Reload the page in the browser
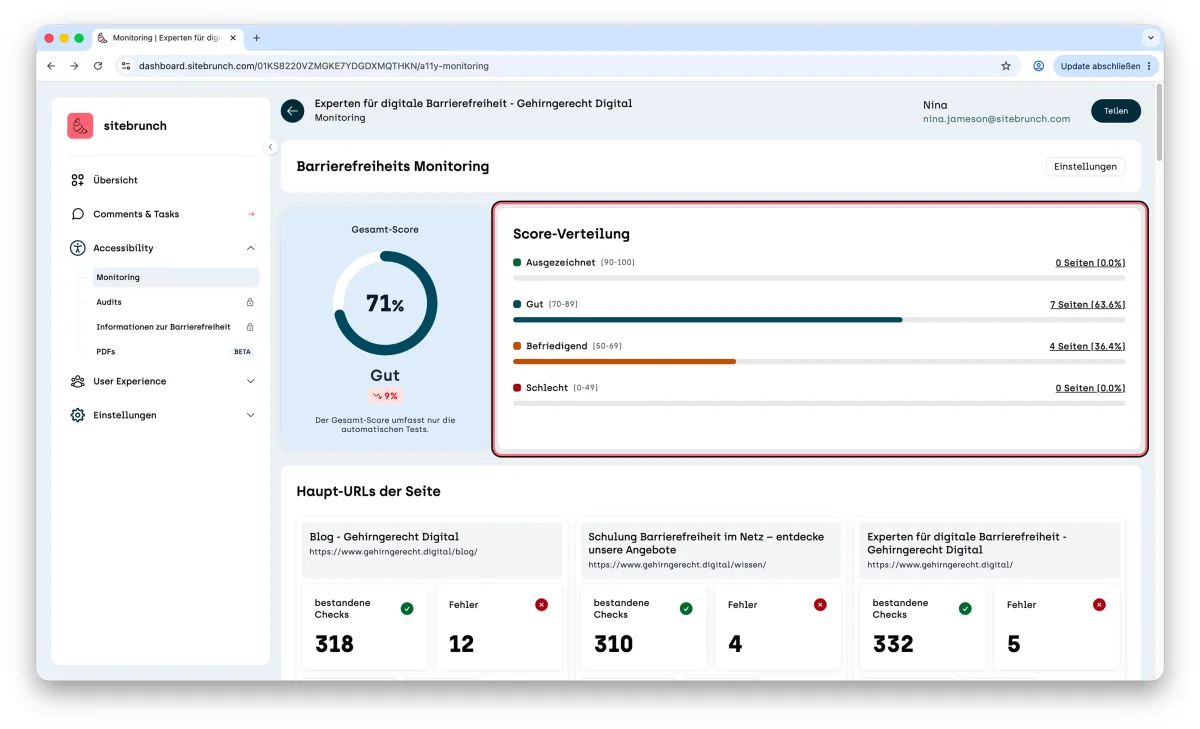Screen dimensions: 1200x729 [98, 66]
